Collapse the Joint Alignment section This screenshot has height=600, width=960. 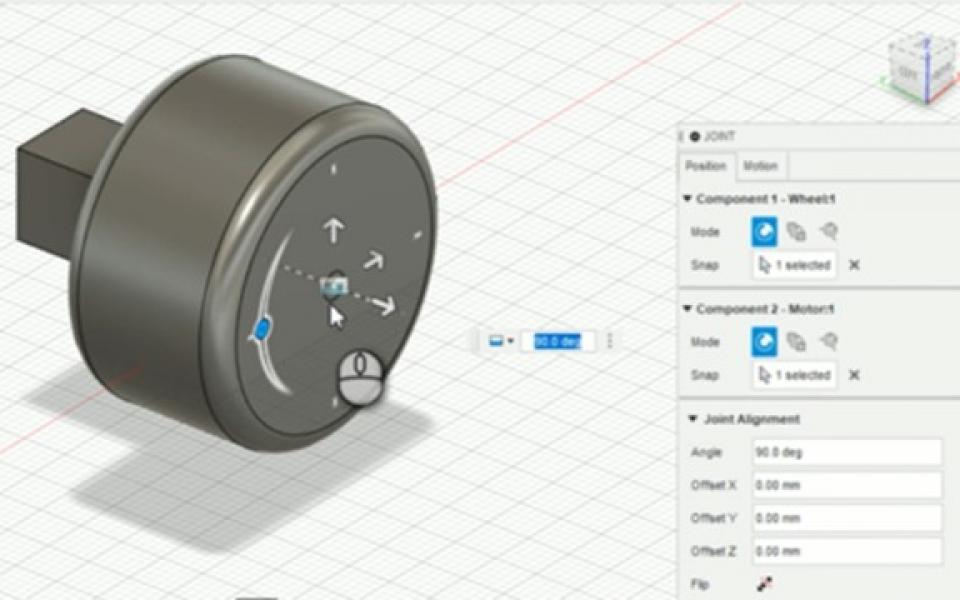click(692, 419)
